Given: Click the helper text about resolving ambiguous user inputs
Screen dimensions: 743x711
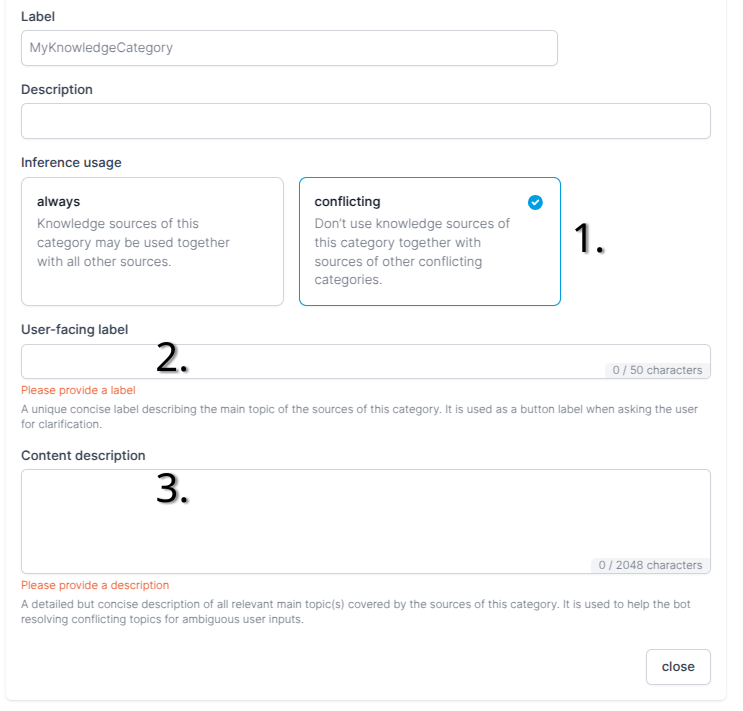Looking at the screenshot, I should click(355, 611).
